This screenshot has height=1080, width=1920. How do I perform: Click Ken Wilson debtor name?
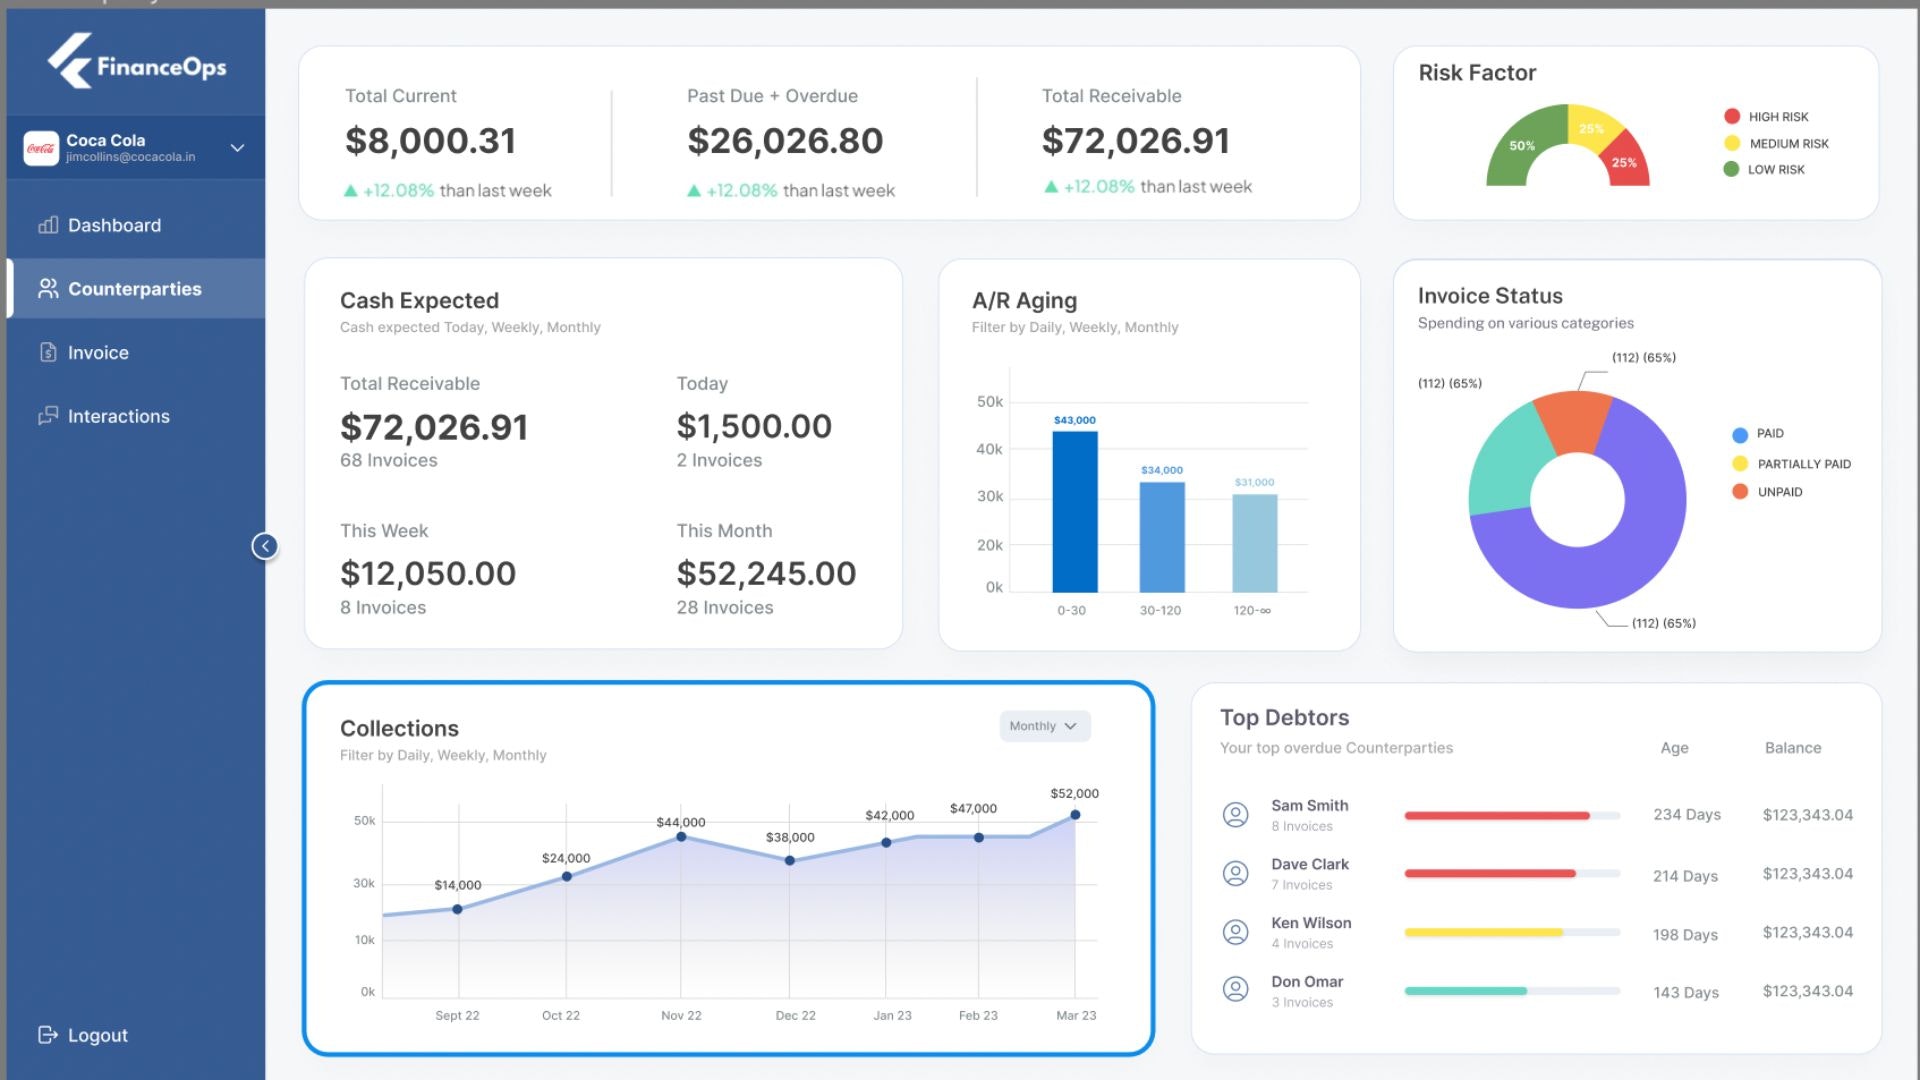pyautogui.click(x=1311, y=923)
